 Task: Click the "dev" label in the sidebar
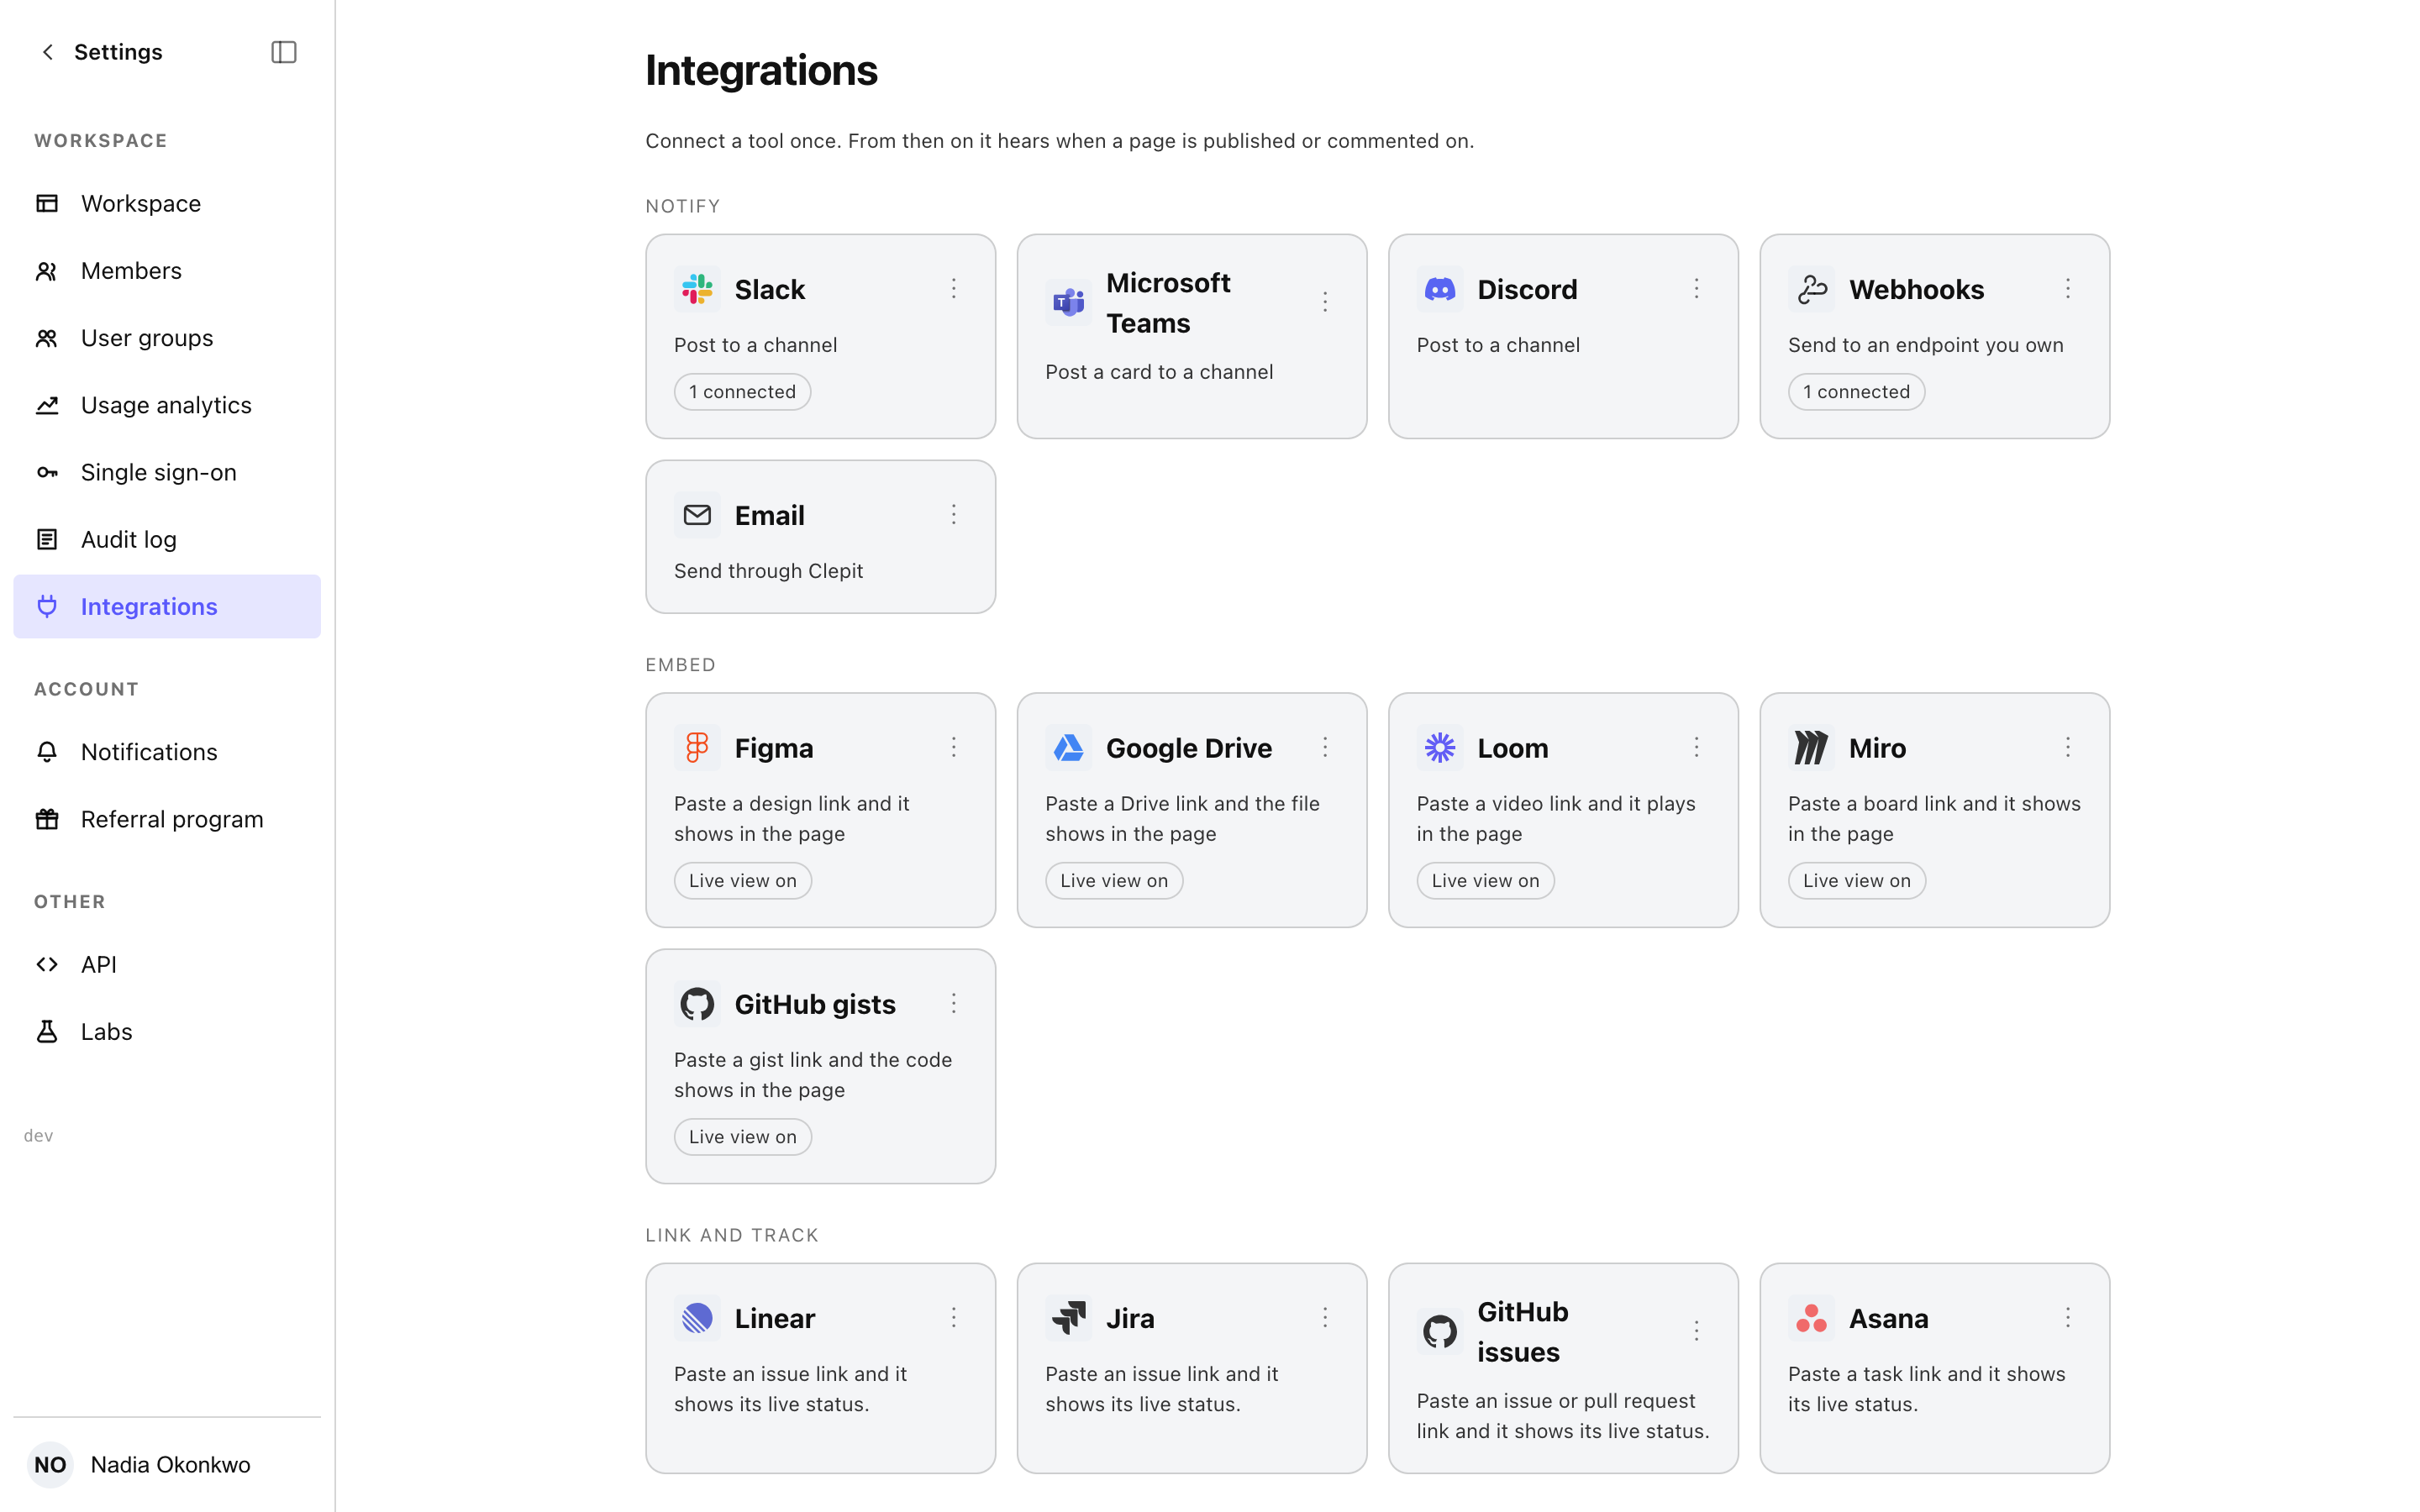pos(38,1136)
